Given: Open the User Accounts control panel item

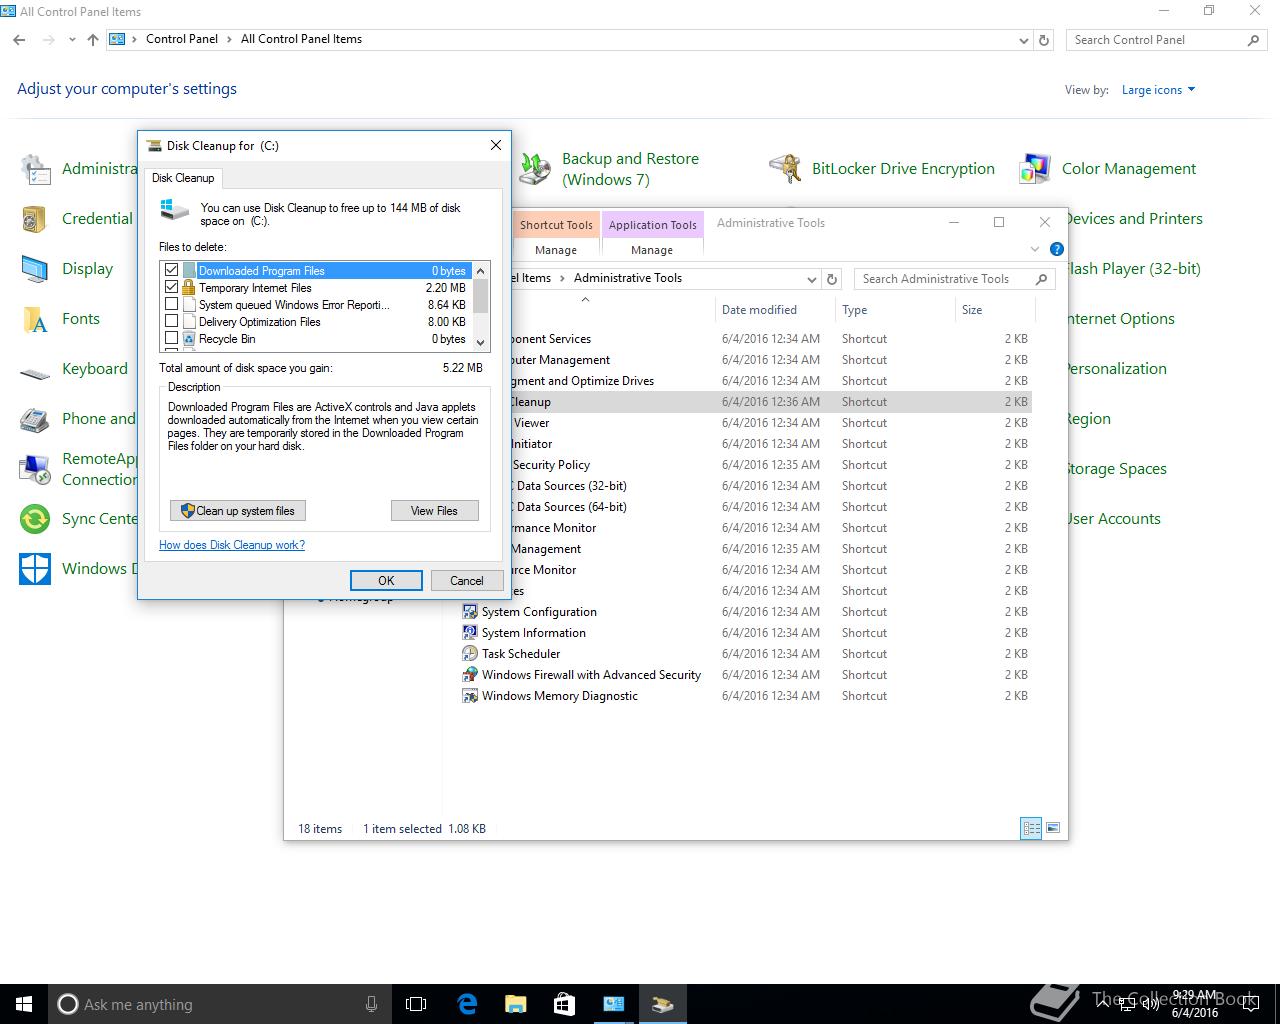Looking at the screenshot, I should [x=1114, y=519].
